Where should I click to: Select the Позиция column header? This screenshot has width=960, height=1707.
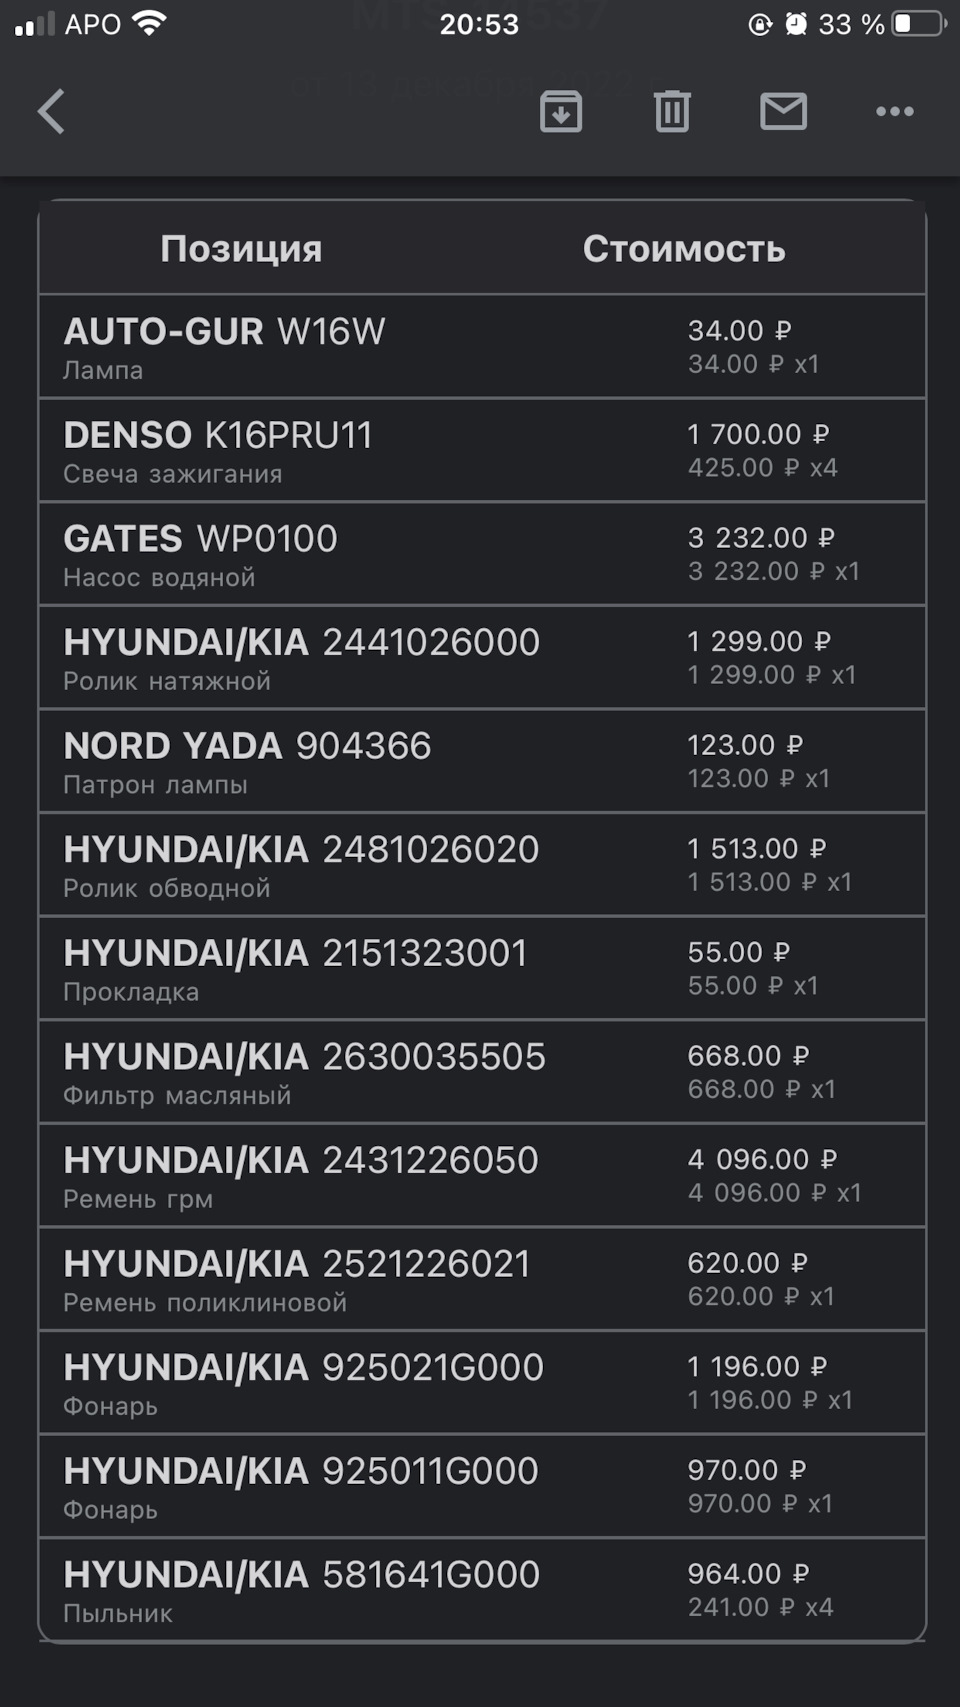pos(241,248)
